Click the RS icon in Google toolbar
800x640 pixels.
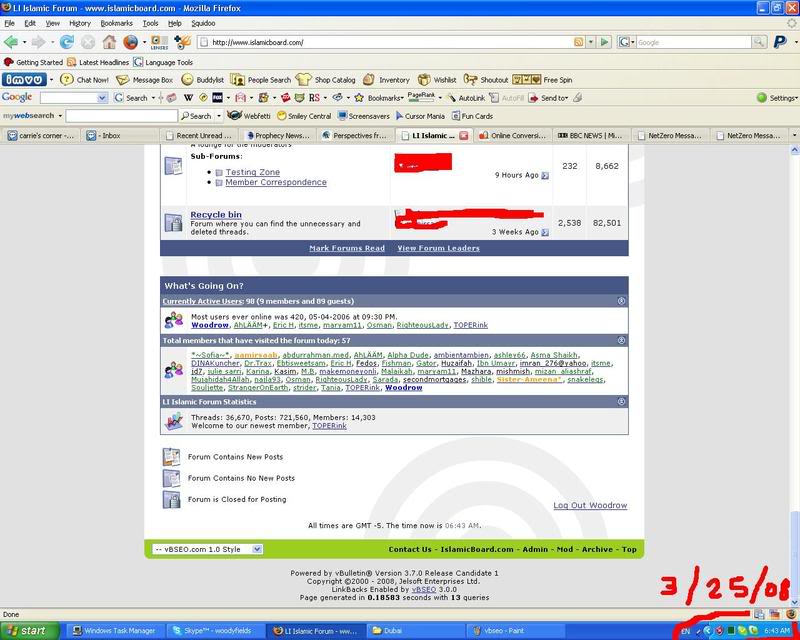click(314, 97)
